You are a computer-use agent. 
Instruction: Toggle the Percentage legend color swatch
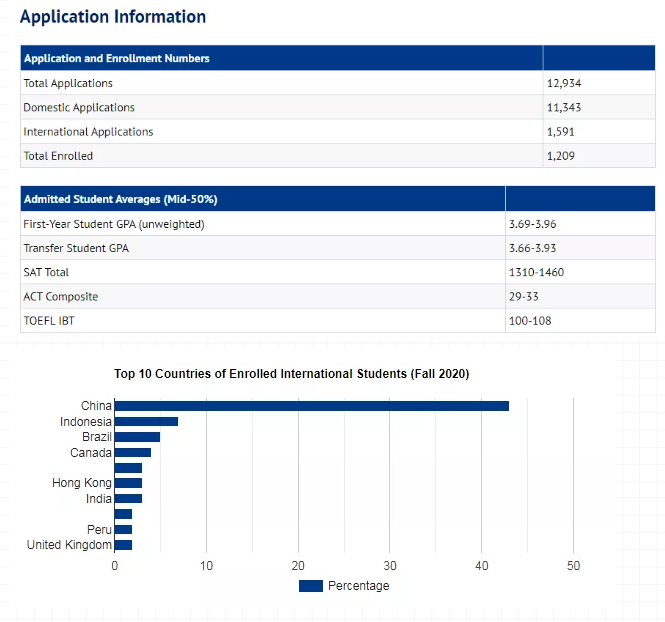tap(311, 586)
